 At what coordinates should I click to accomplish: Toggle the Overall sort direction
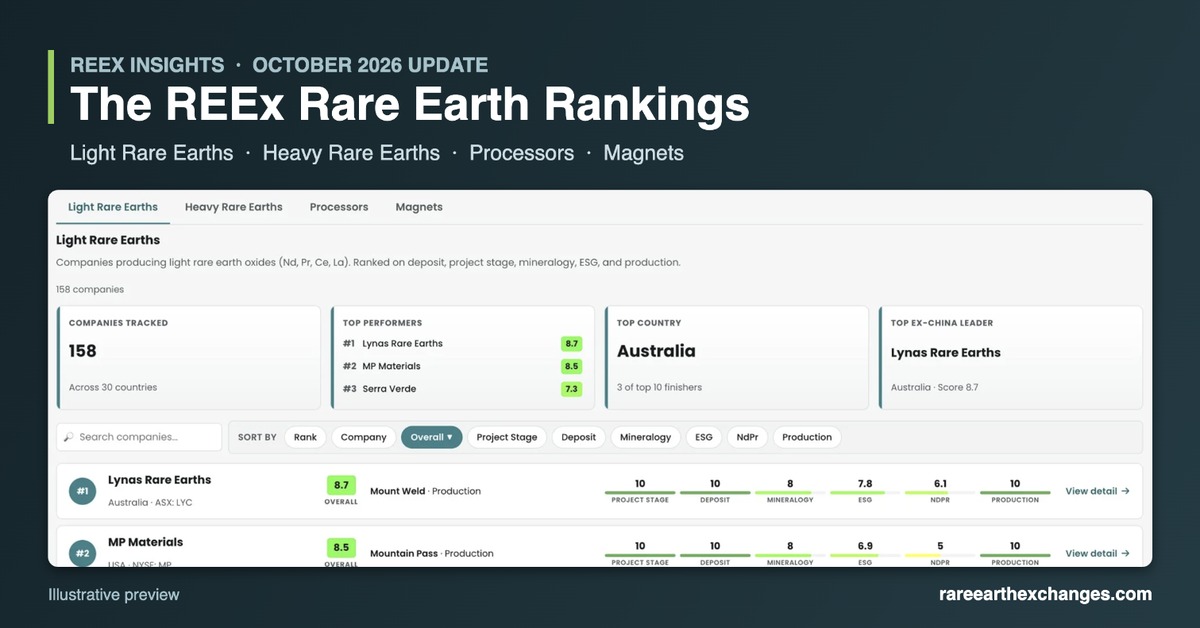(x=432, y=437)
